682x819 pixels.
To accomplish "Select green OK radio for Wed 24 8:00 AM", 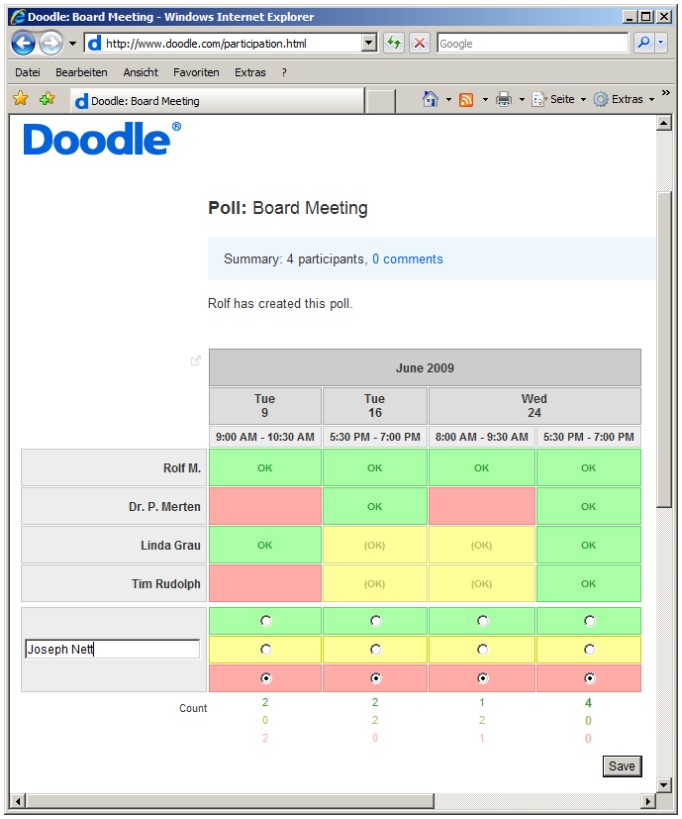I will 483,621.
